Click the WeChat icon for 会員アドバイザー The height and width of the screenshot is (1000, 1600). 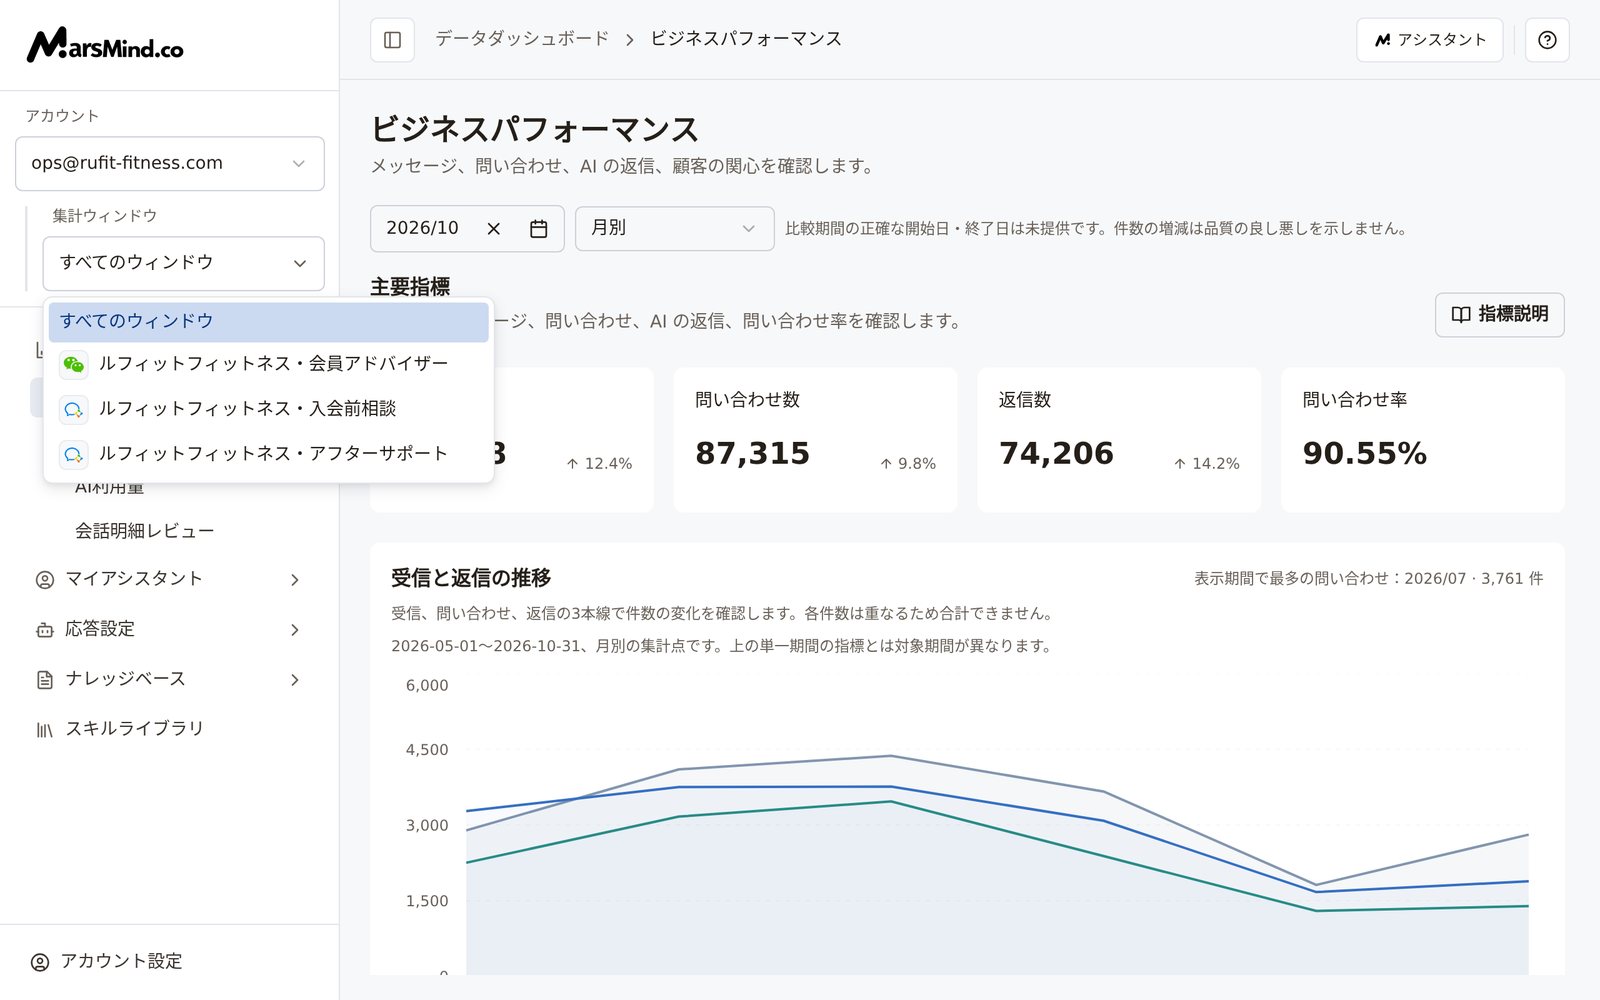[73, 364]
